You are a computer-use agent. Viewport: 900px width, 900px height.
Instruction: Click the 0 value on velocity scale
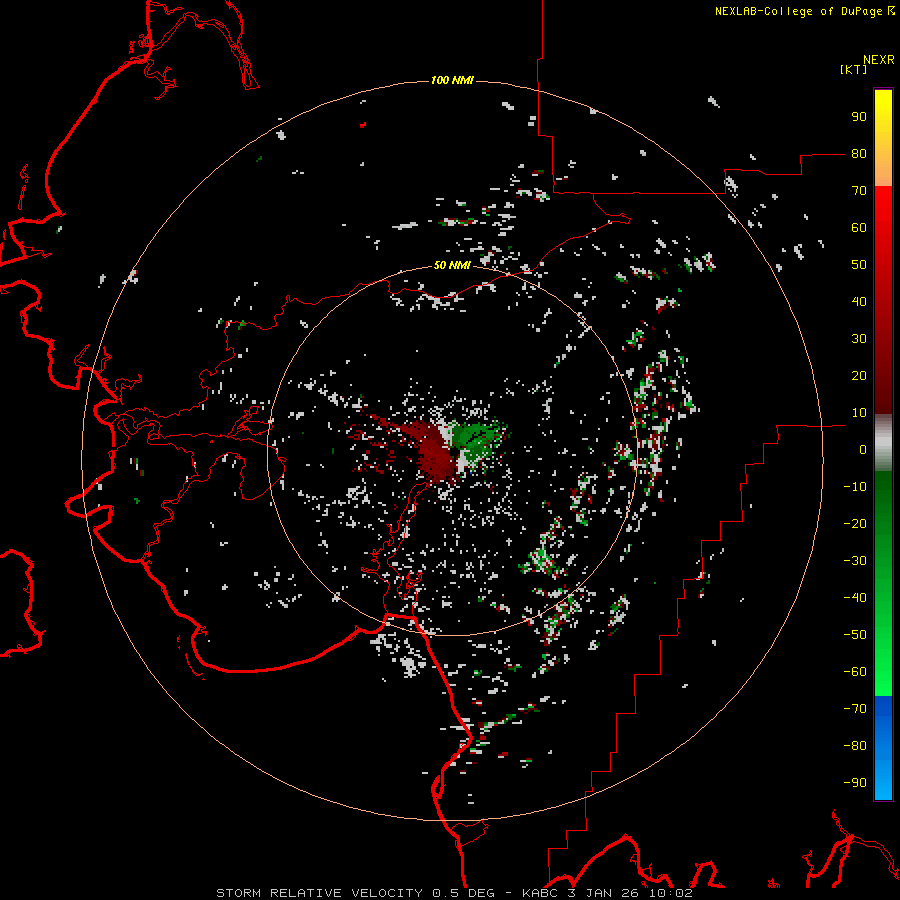coord(863,450)
